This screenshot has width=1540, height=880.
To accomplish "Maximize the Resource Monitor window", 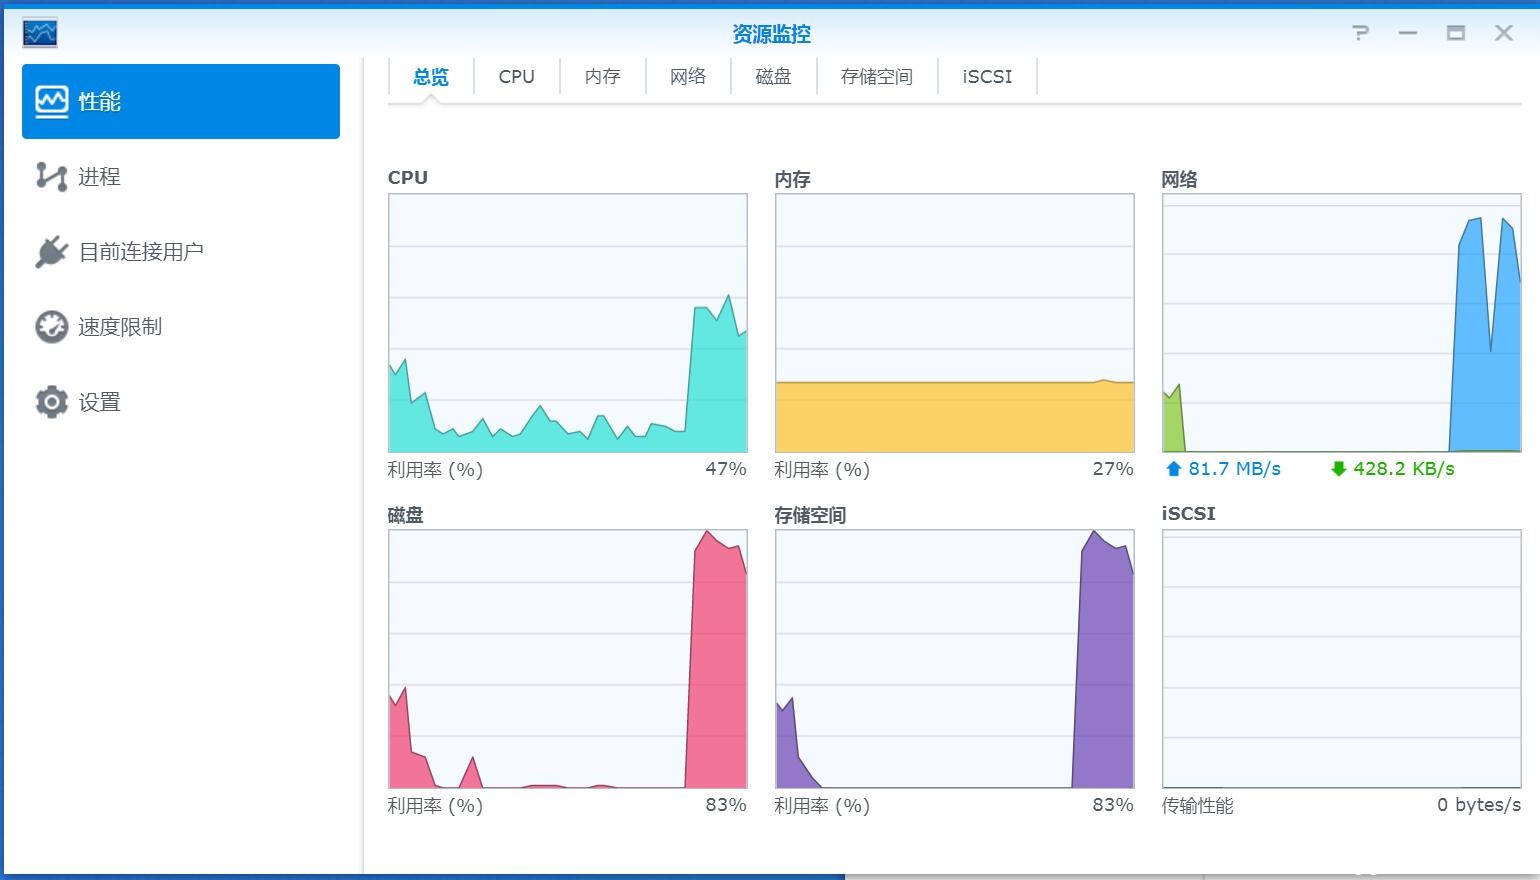I will click(x=1456, y=33).
